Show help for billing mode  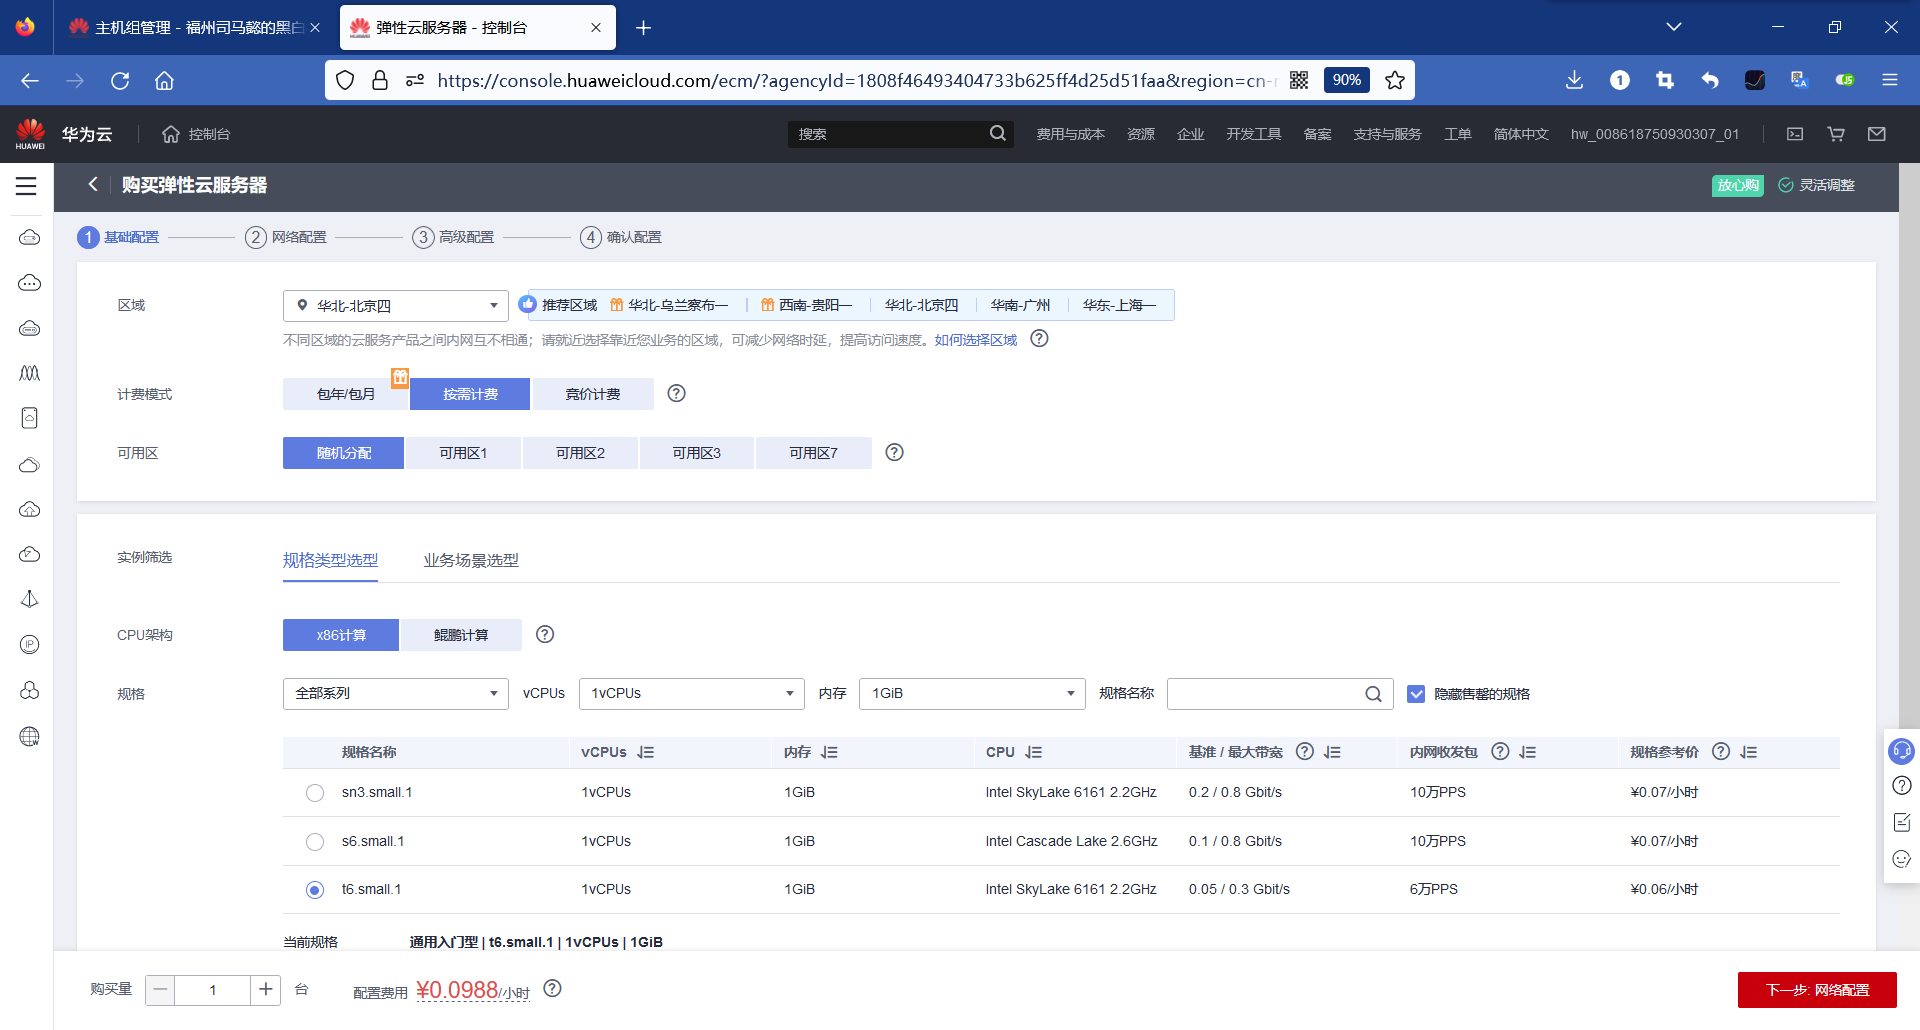tap(677, 393)
